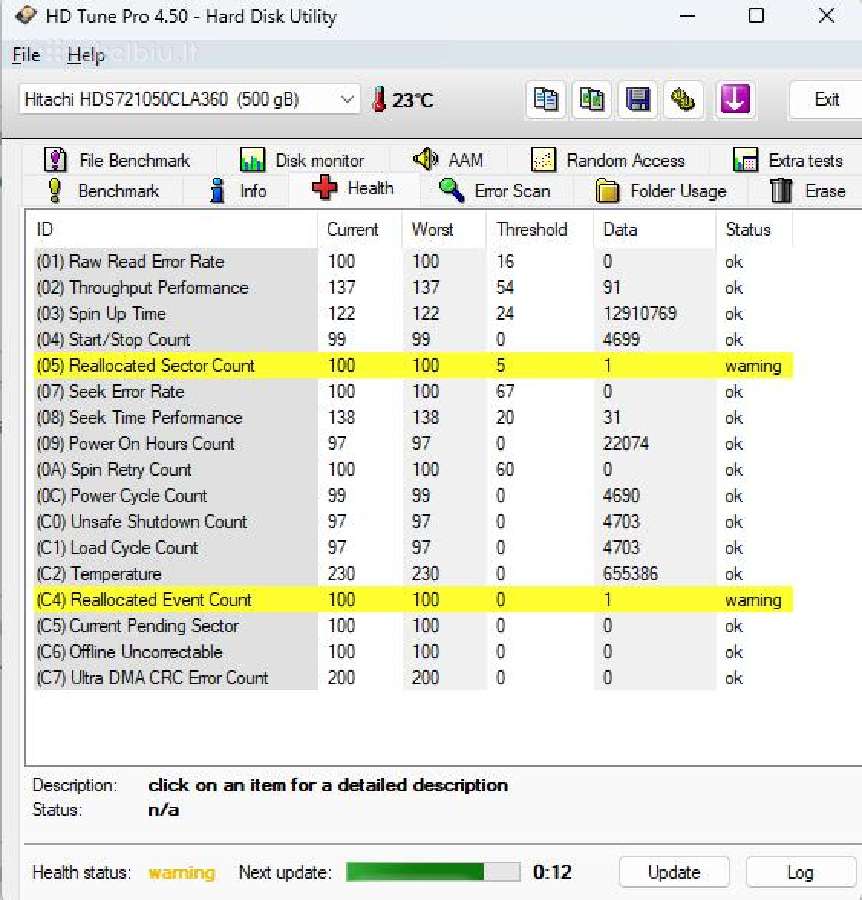Click the Exit button
The width and height of the screenshot is (862, 900).
pyautogui.click(x=826, y=100)
